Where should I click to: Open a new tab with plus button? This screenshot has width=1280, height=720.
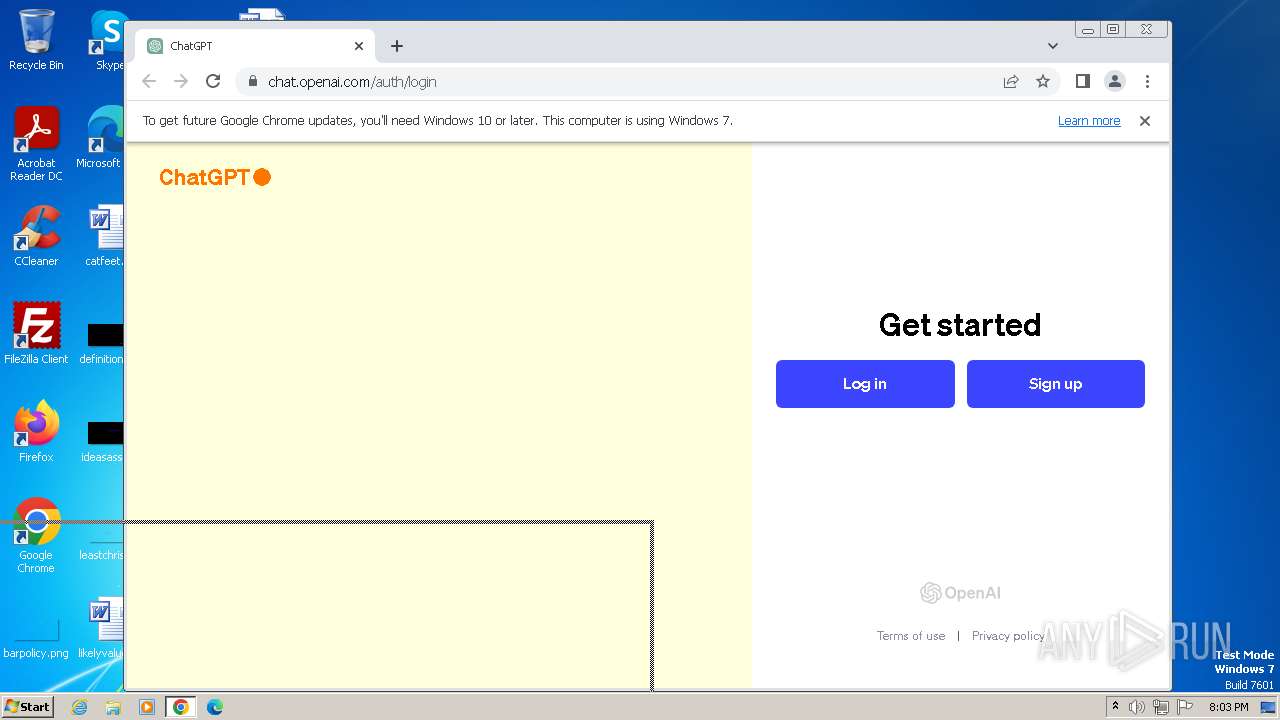tap(397, 46)
